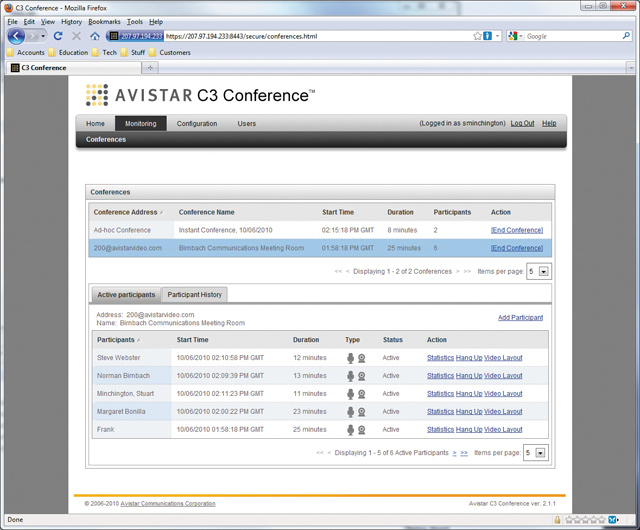The height and width of the screenshot is (530, 640).
Task: Open the Firefox Help menu
Action: click(x=156, y=22)
